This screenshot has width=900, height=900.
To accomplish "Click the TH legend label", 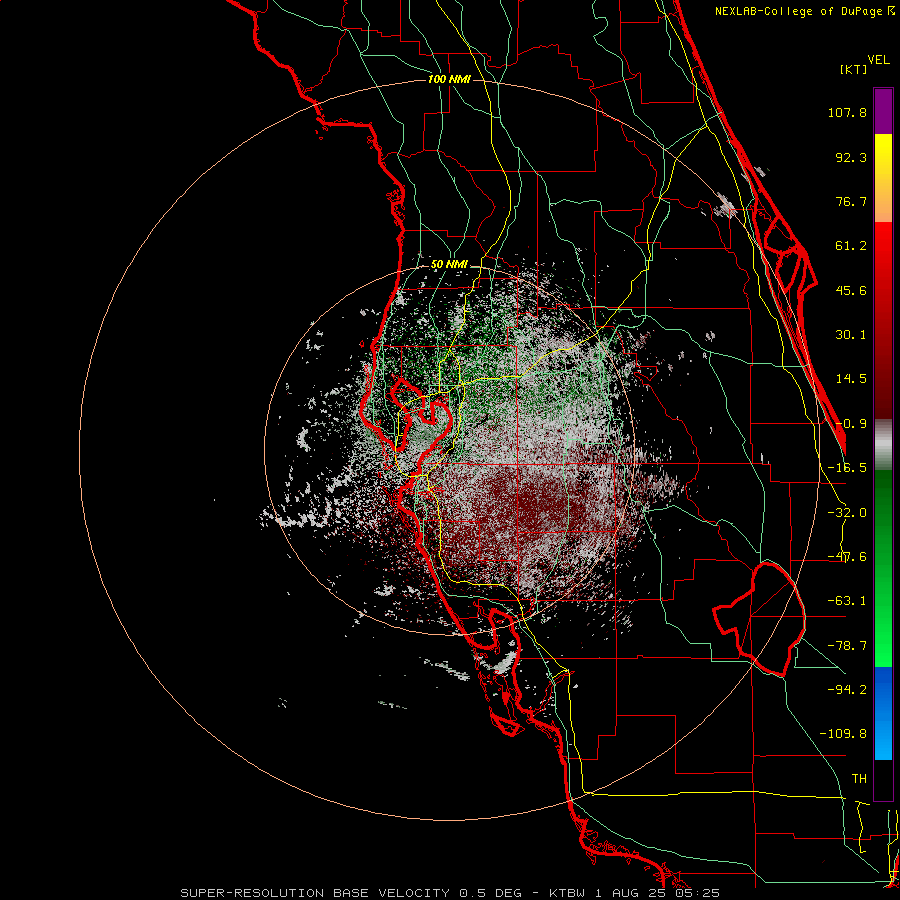I will click(x=859, y=778).
